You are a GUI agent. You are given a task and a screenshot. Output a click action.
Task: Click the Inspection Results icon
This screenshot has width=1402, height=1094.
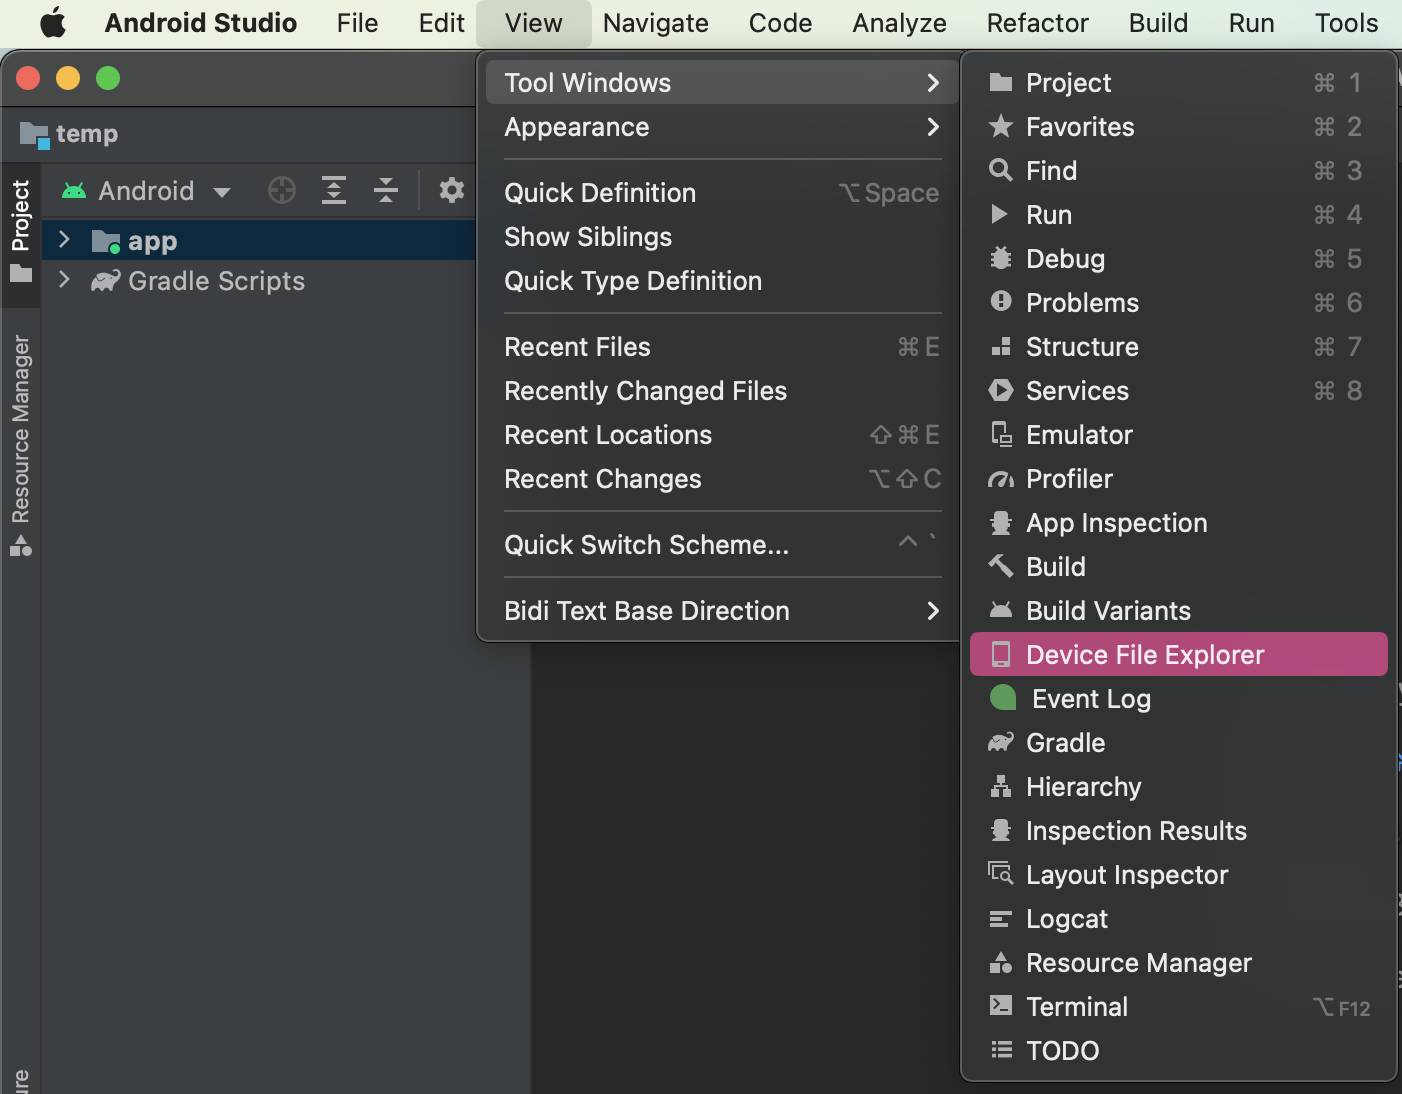[1000, 830]
